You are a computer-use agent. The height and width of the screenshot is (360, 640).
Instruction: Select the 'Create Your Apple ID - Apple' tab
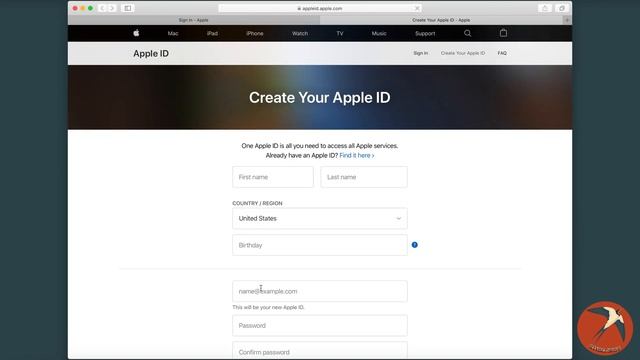[442, 20]
